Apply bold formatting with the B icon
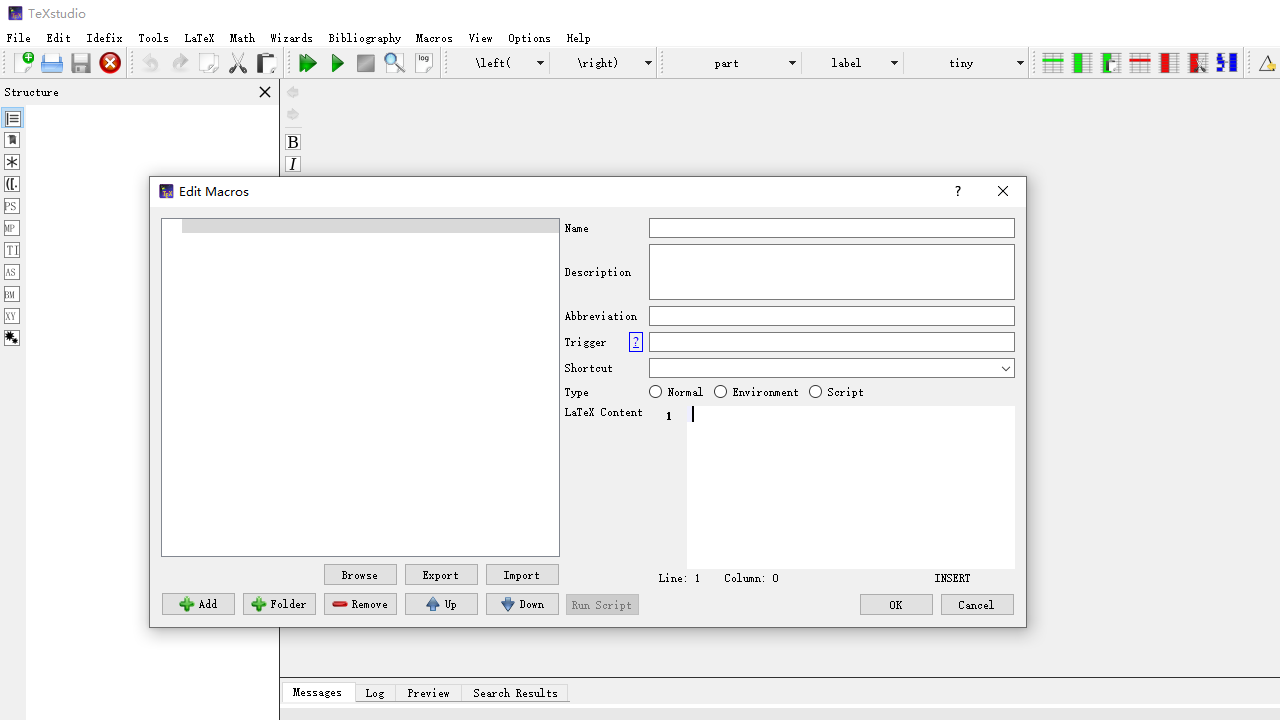Image resolution: width=1280 pixels, height=720 pixels. pyautogui.click(x=292, y=142)
